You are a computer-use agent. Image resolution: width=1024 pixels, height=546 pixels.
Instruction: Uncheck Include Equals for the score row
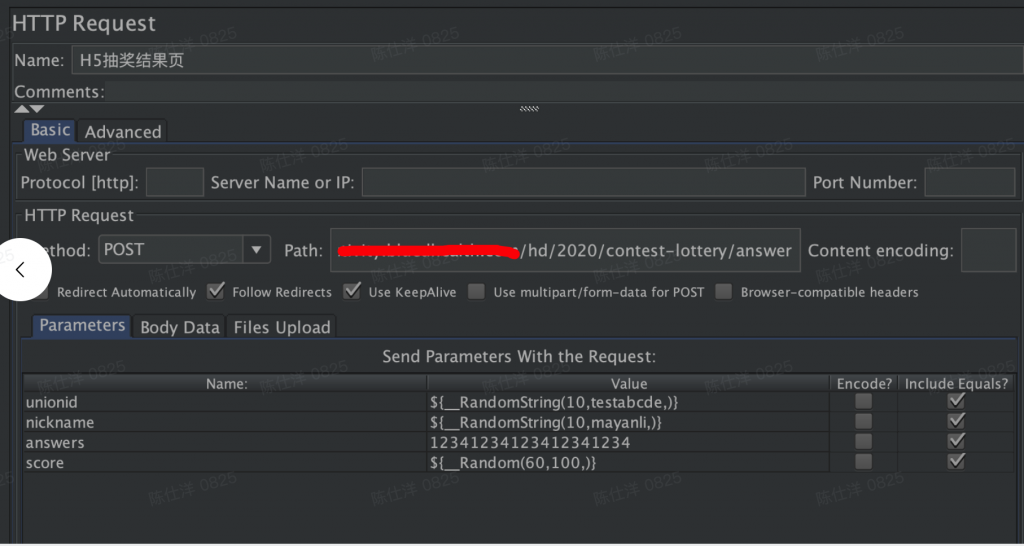[956, 461]
